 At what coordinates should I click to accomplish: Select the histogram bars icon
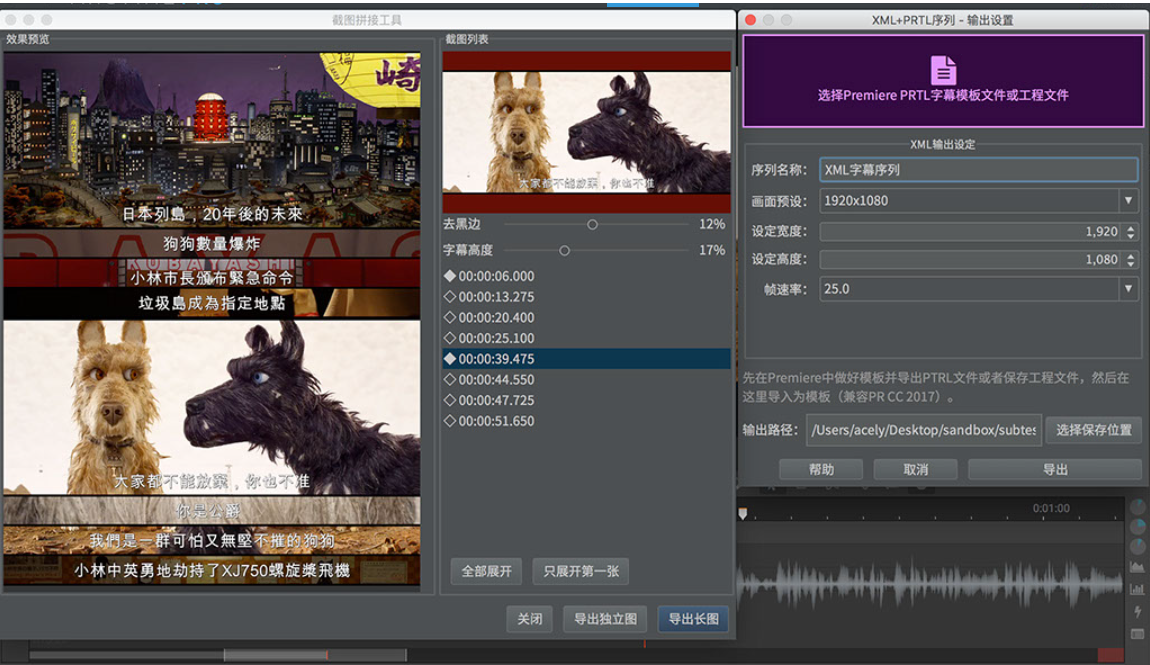pyautogui.click(x=1138, y=588)
